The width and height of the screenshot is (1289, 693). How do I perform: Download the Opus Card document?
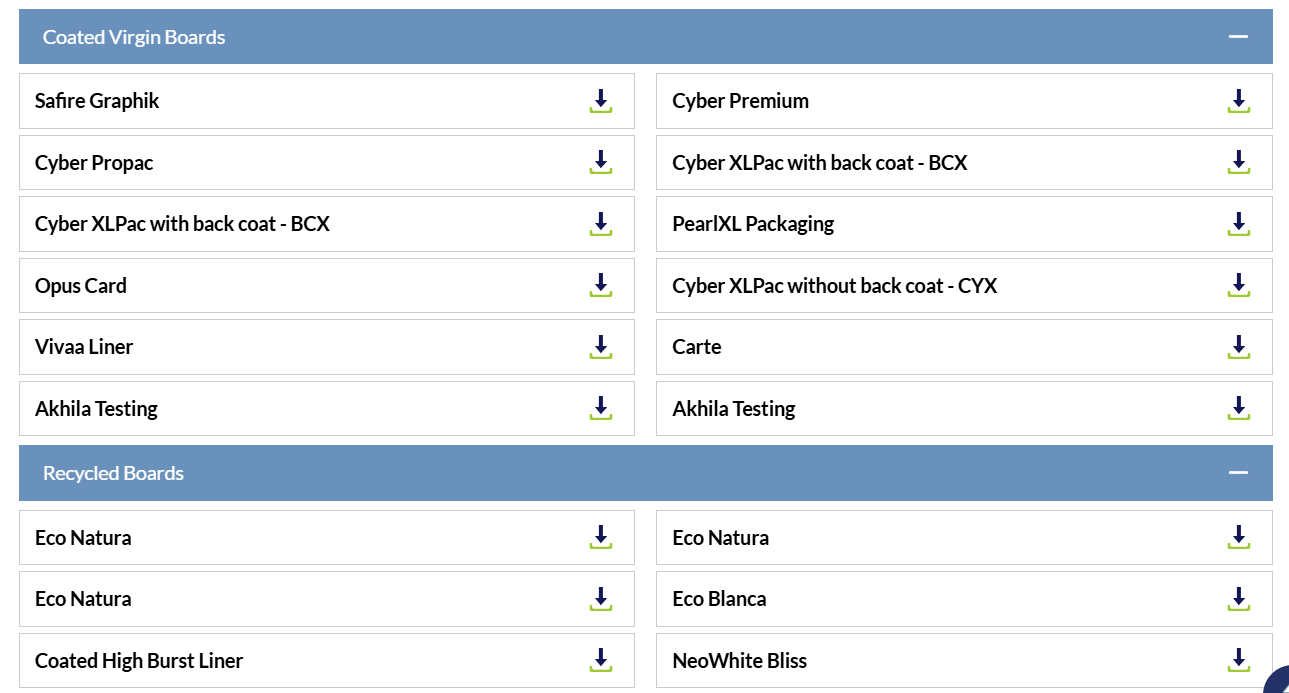coord(600,286)
